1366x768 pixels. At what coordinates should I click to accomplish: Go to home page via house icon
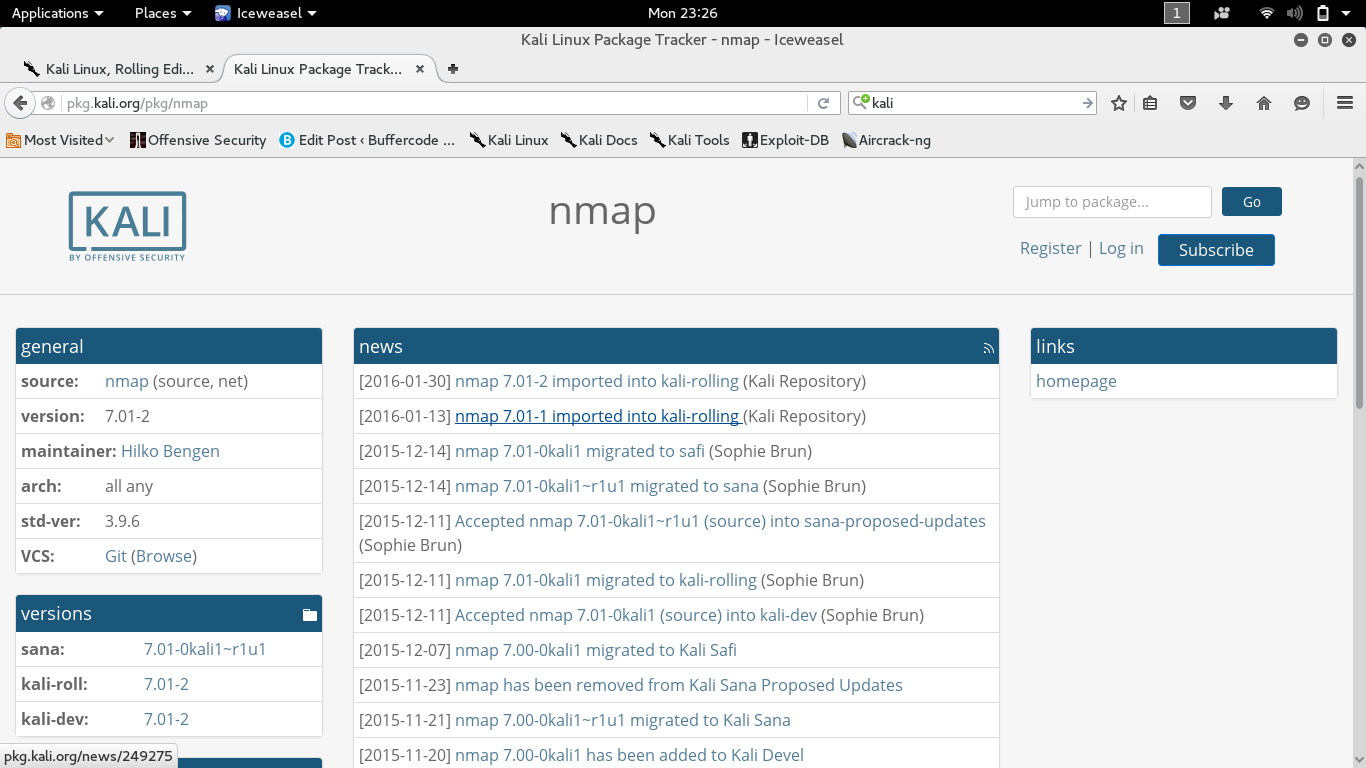1264,103
